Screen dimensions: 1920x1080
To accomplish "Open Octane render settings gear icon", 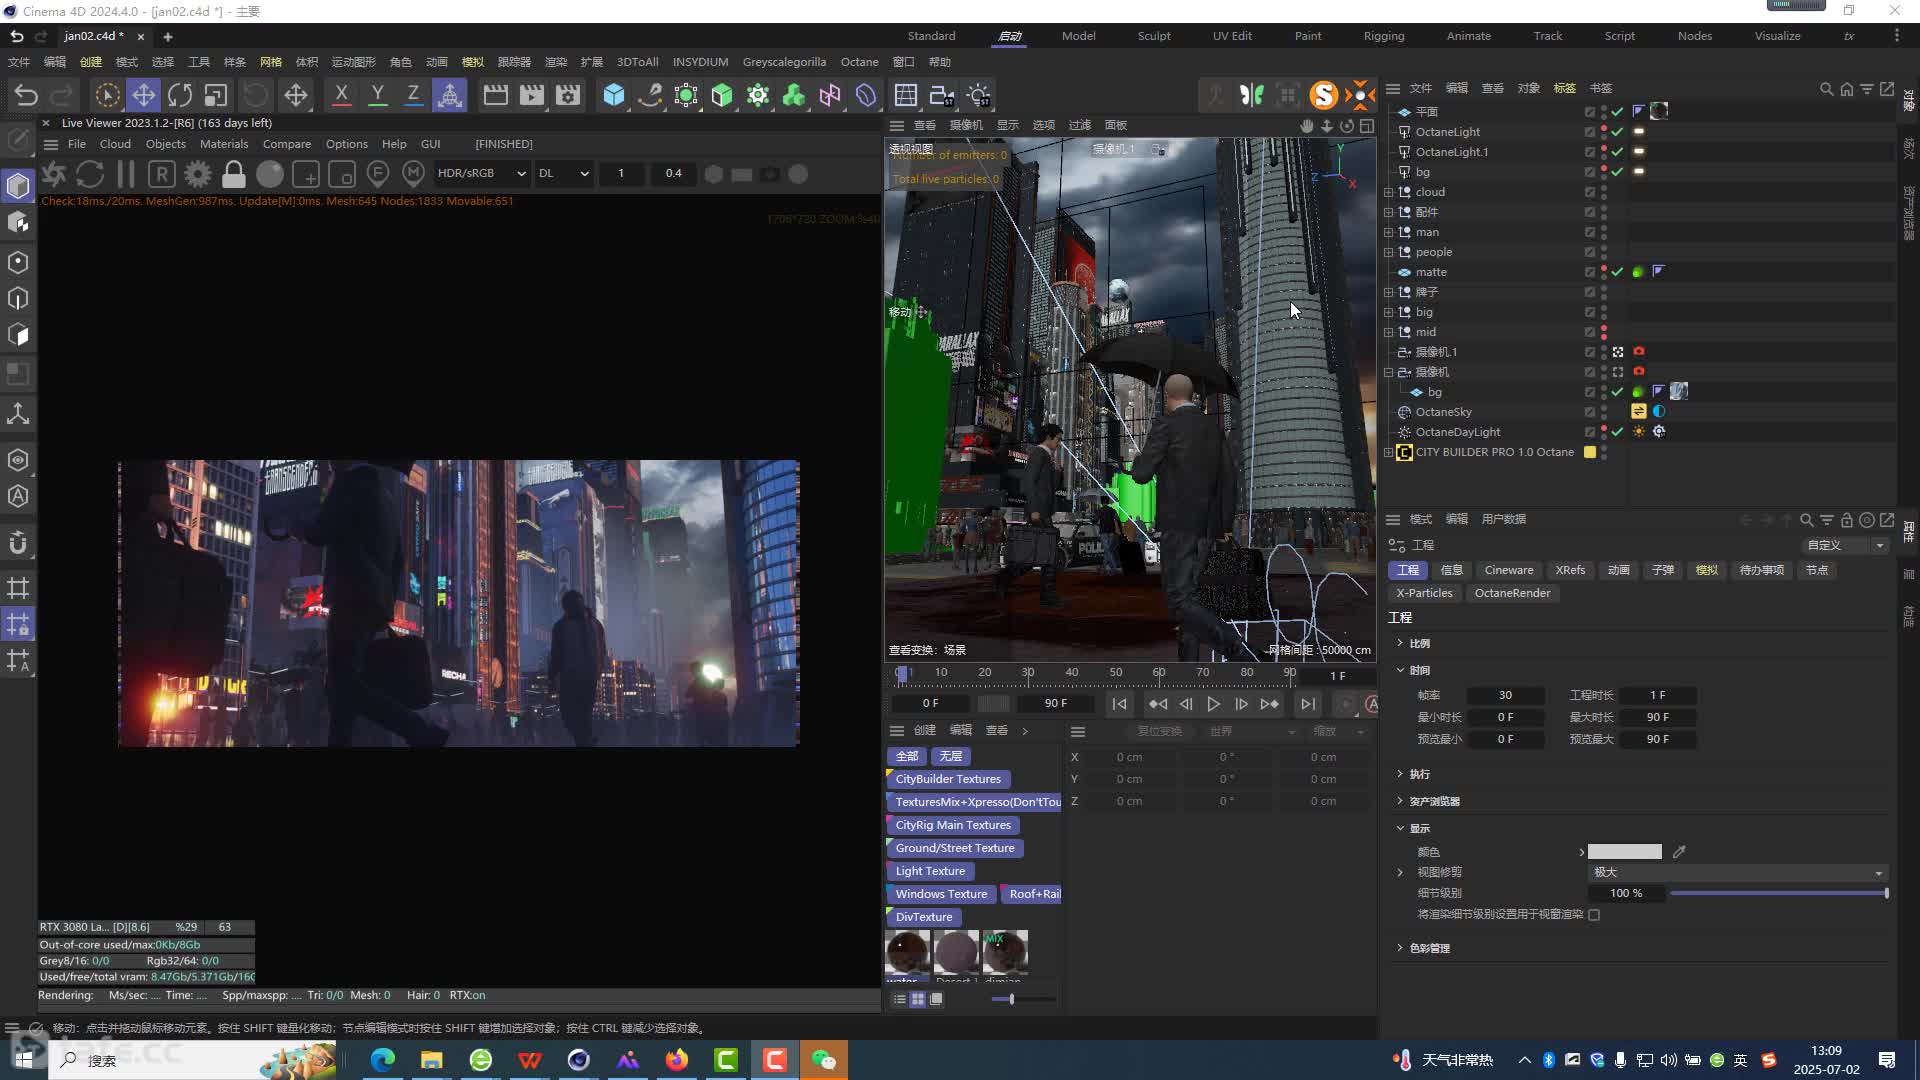I will tap(198, 174).
